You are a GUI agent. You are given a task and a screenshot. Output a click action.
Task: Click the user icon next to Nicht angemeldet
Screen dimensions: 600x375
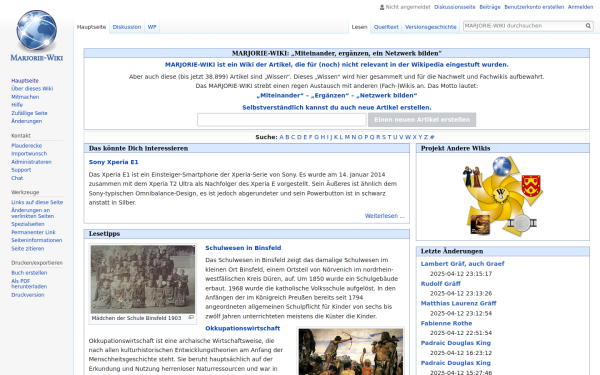pos(382,7)
